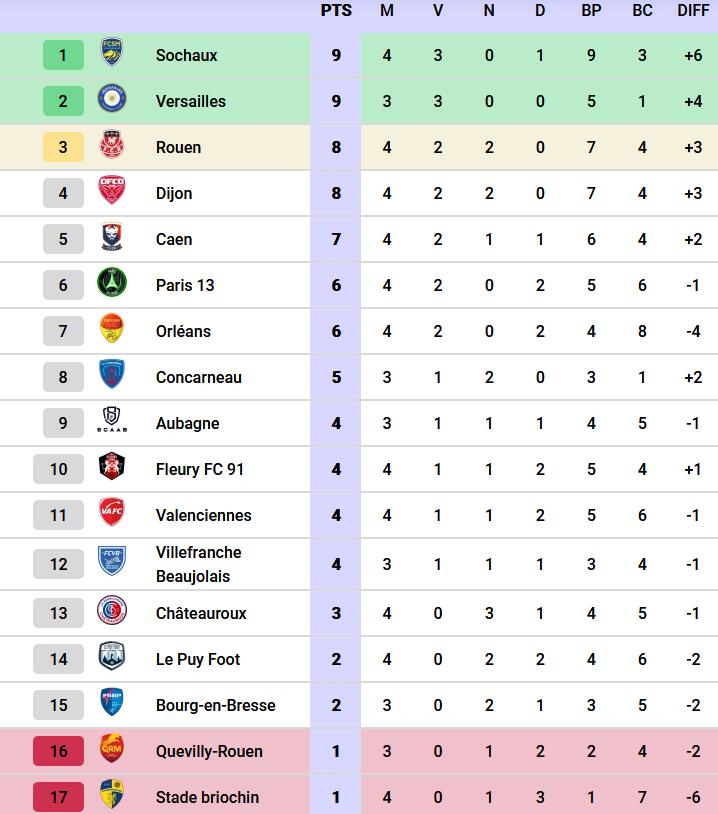Click the red rank 16 position badge
This screenshot has height=814, width=718.
coord(59,751)
